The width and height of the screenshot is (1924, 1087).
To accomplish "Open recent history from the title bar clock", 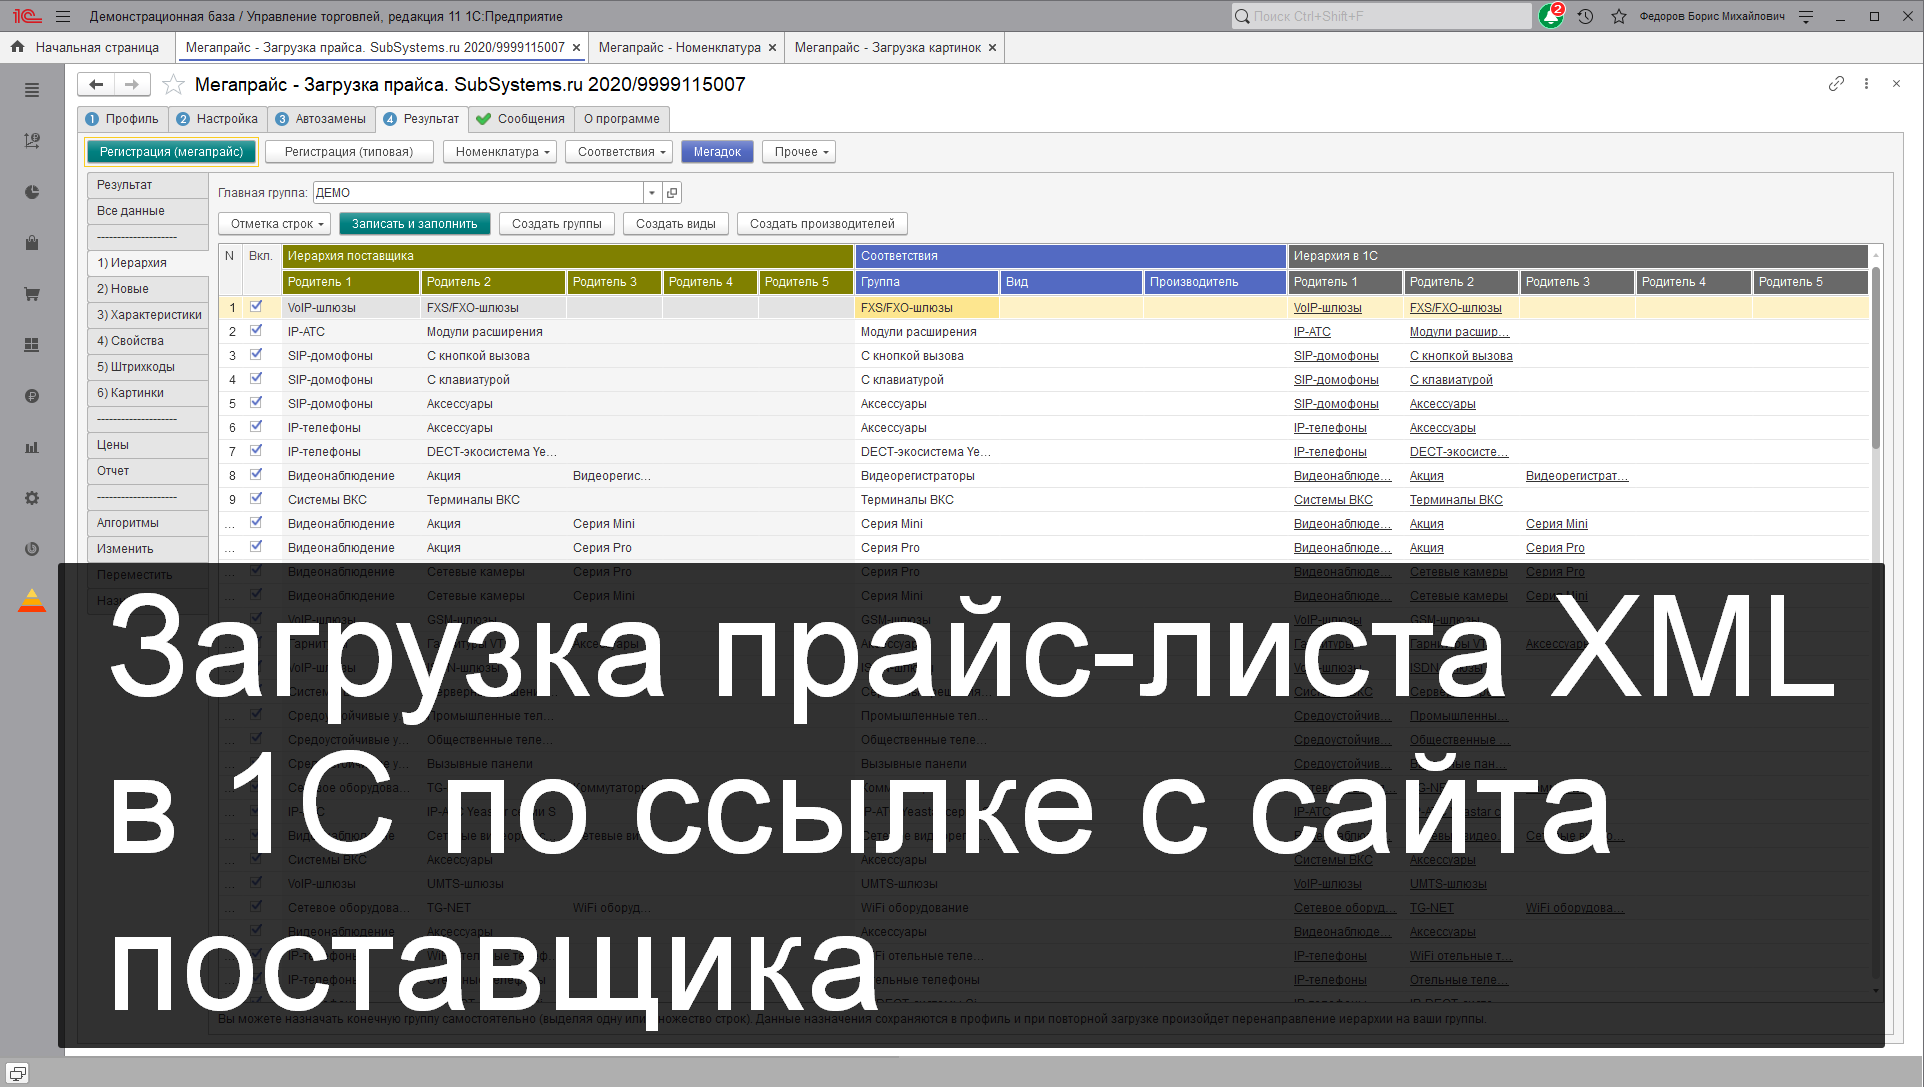I will click(1585, 16).
